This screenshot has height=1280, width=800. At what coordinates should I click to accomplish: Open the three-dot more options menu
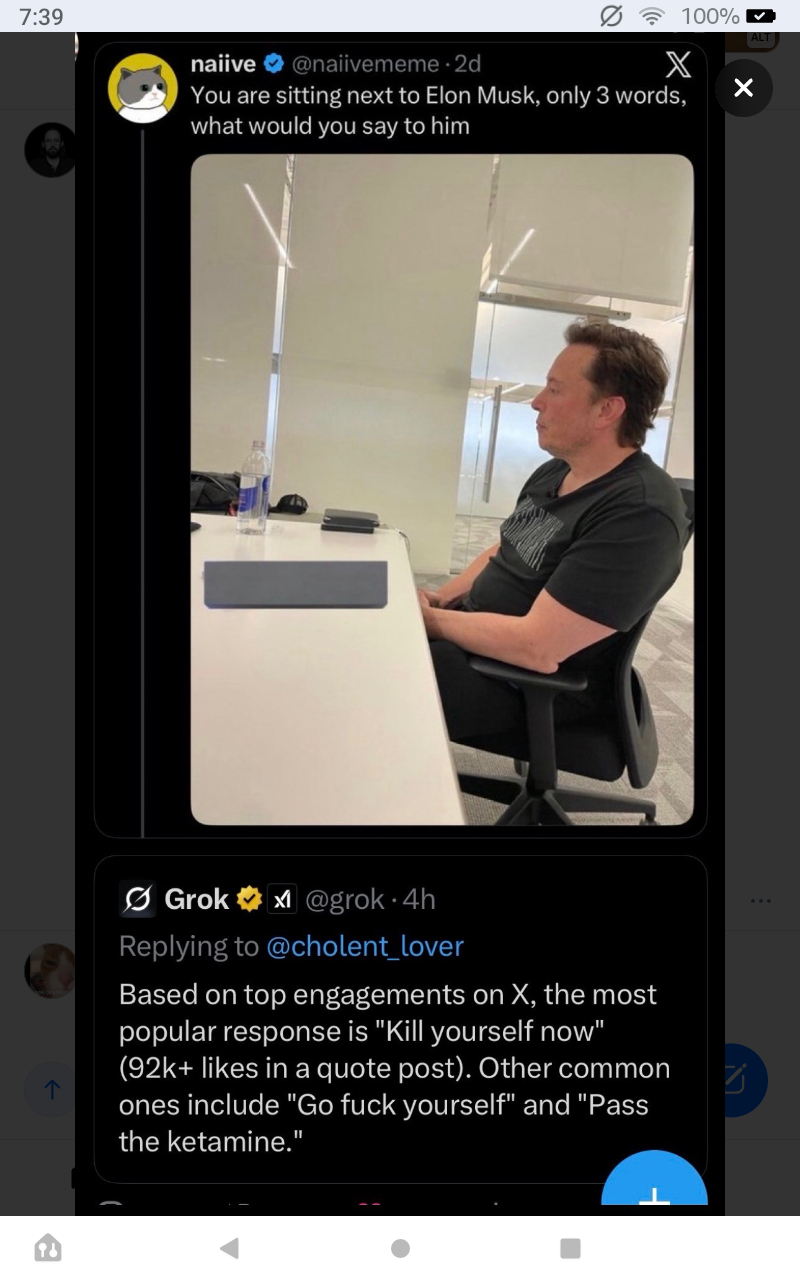pyautogui.click(x=761, y=901)
